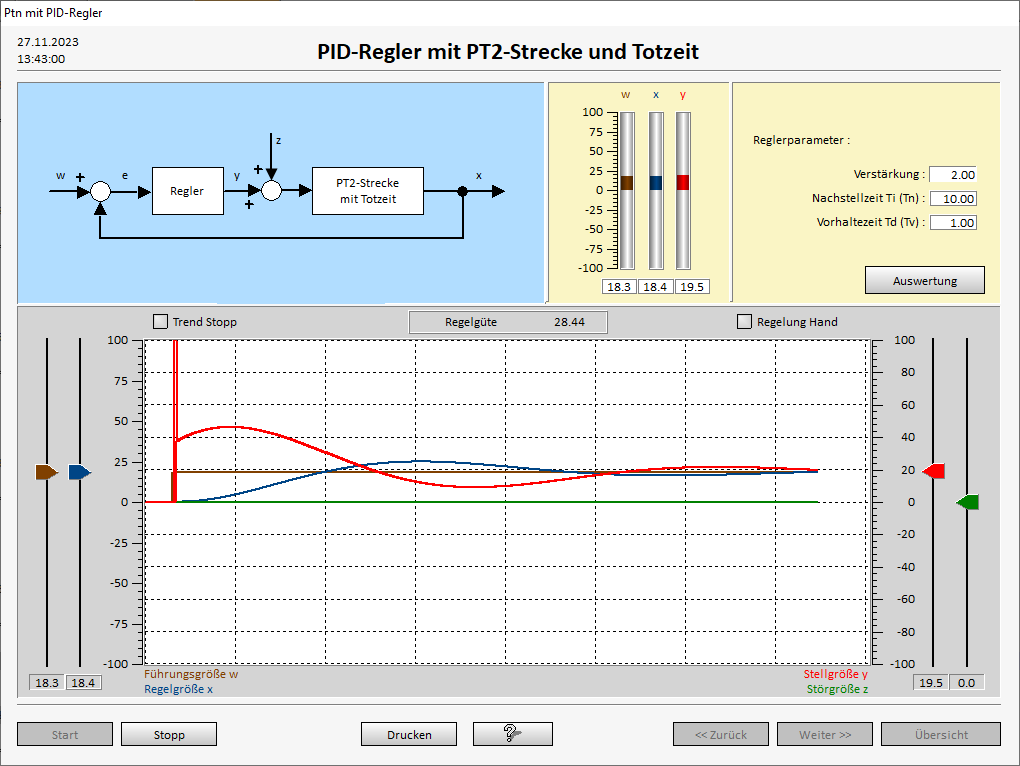Screen dimensions: 1020x766
Task: Open the Auswertung evaluation
Action: 924,281
